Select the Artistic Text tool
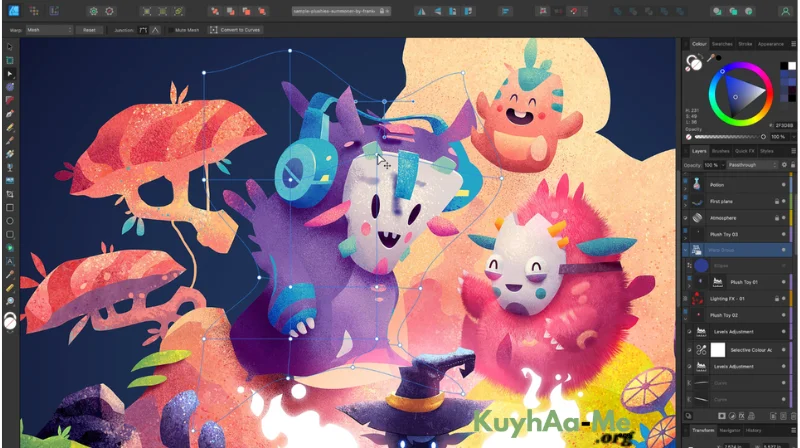Viewport: 800px width, 448px height. point(10,261)
